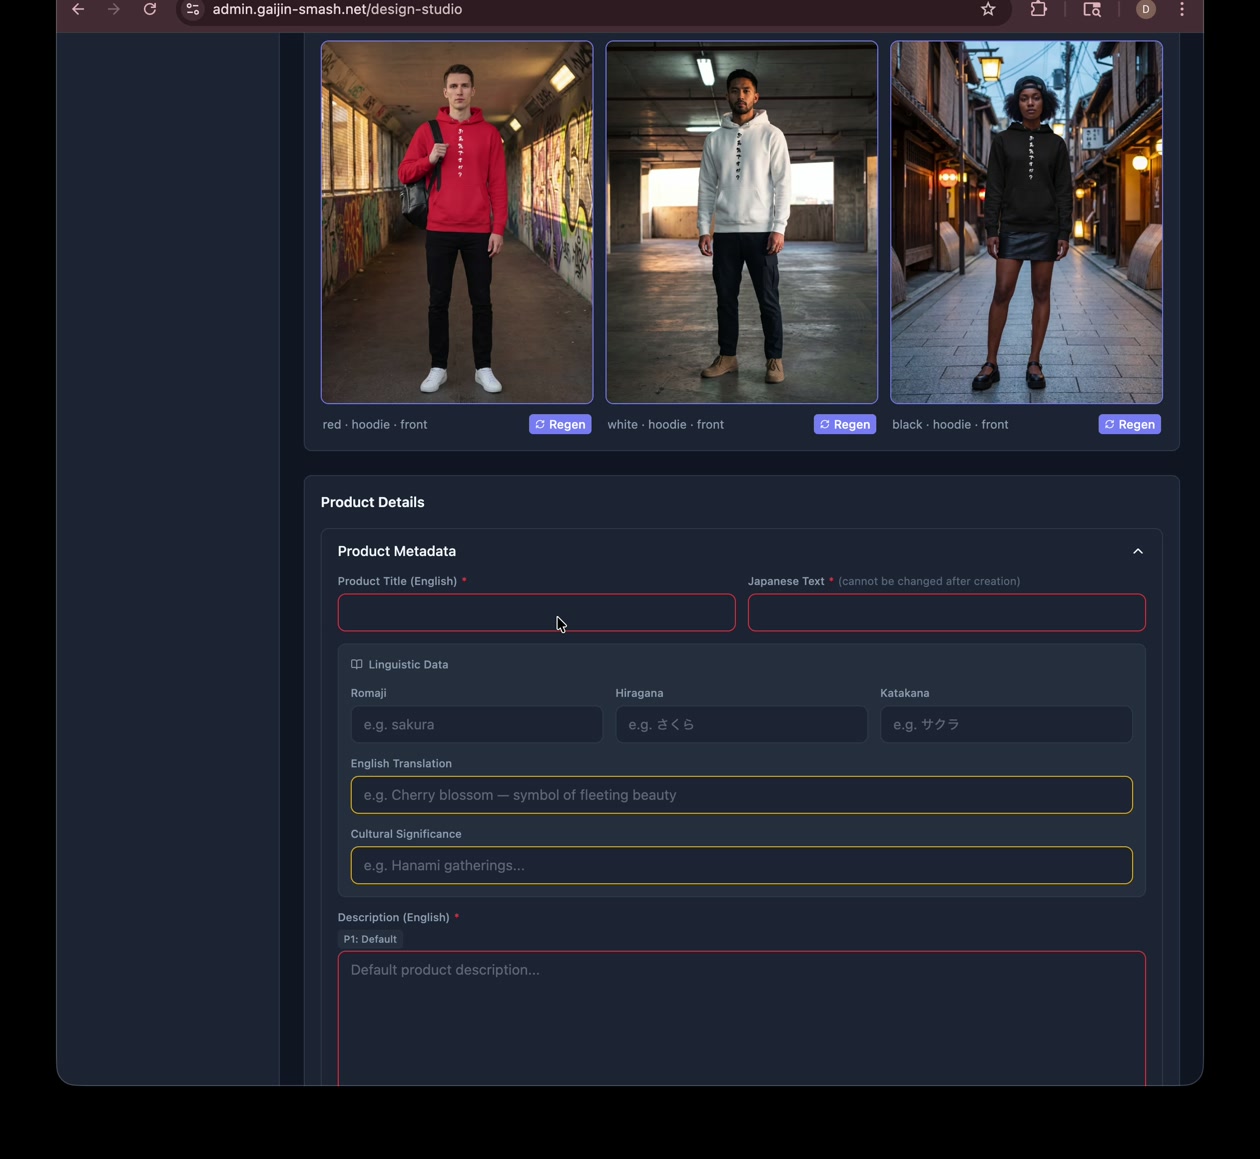The width and height of the screenshot is (1260, 1159).
Task: Click the bookmark star in the address bar
Action: point(987,9)
